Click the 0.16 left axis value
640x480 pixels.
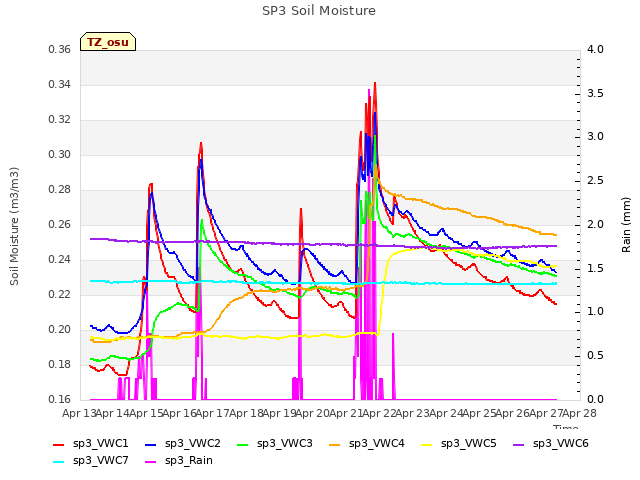click(x=60, y=400)
